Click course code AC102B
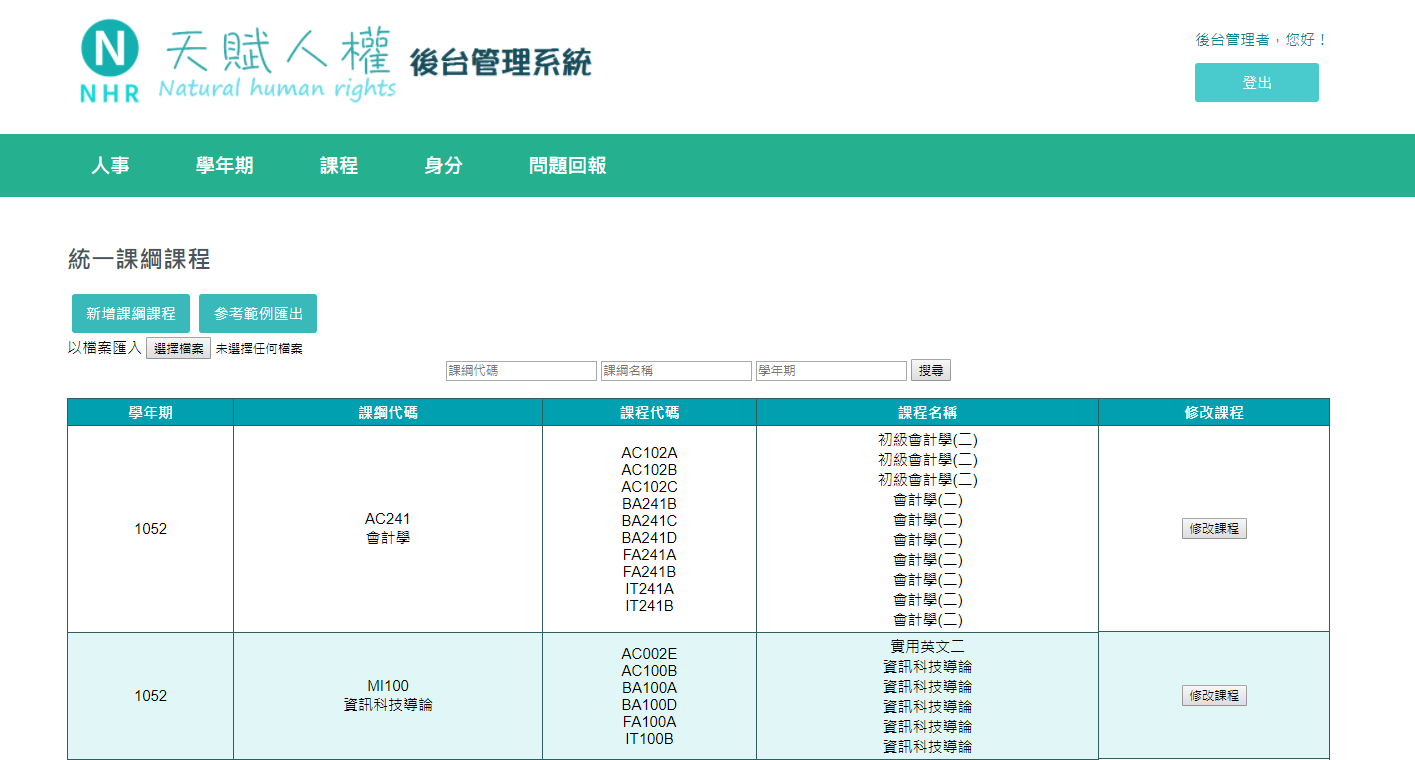The width and height of the screenshot is (1415, 760). pyautogui.click(x=650, y=470)
